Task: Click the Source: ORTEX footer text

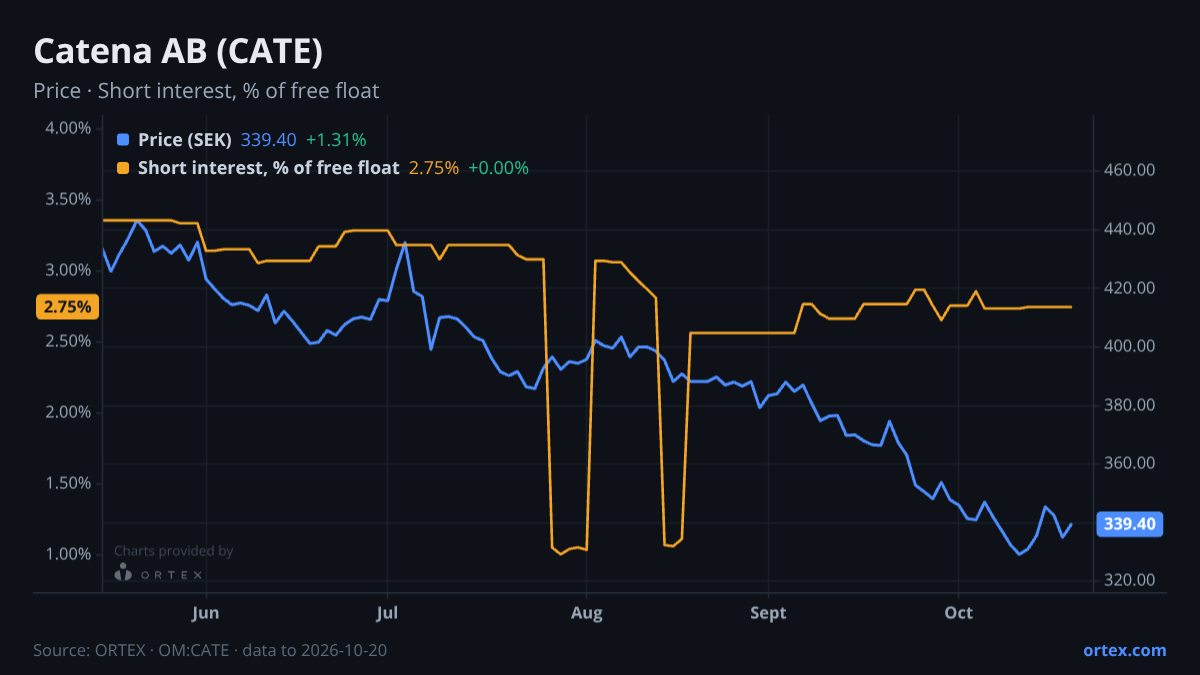Action: tap(210, 650)
